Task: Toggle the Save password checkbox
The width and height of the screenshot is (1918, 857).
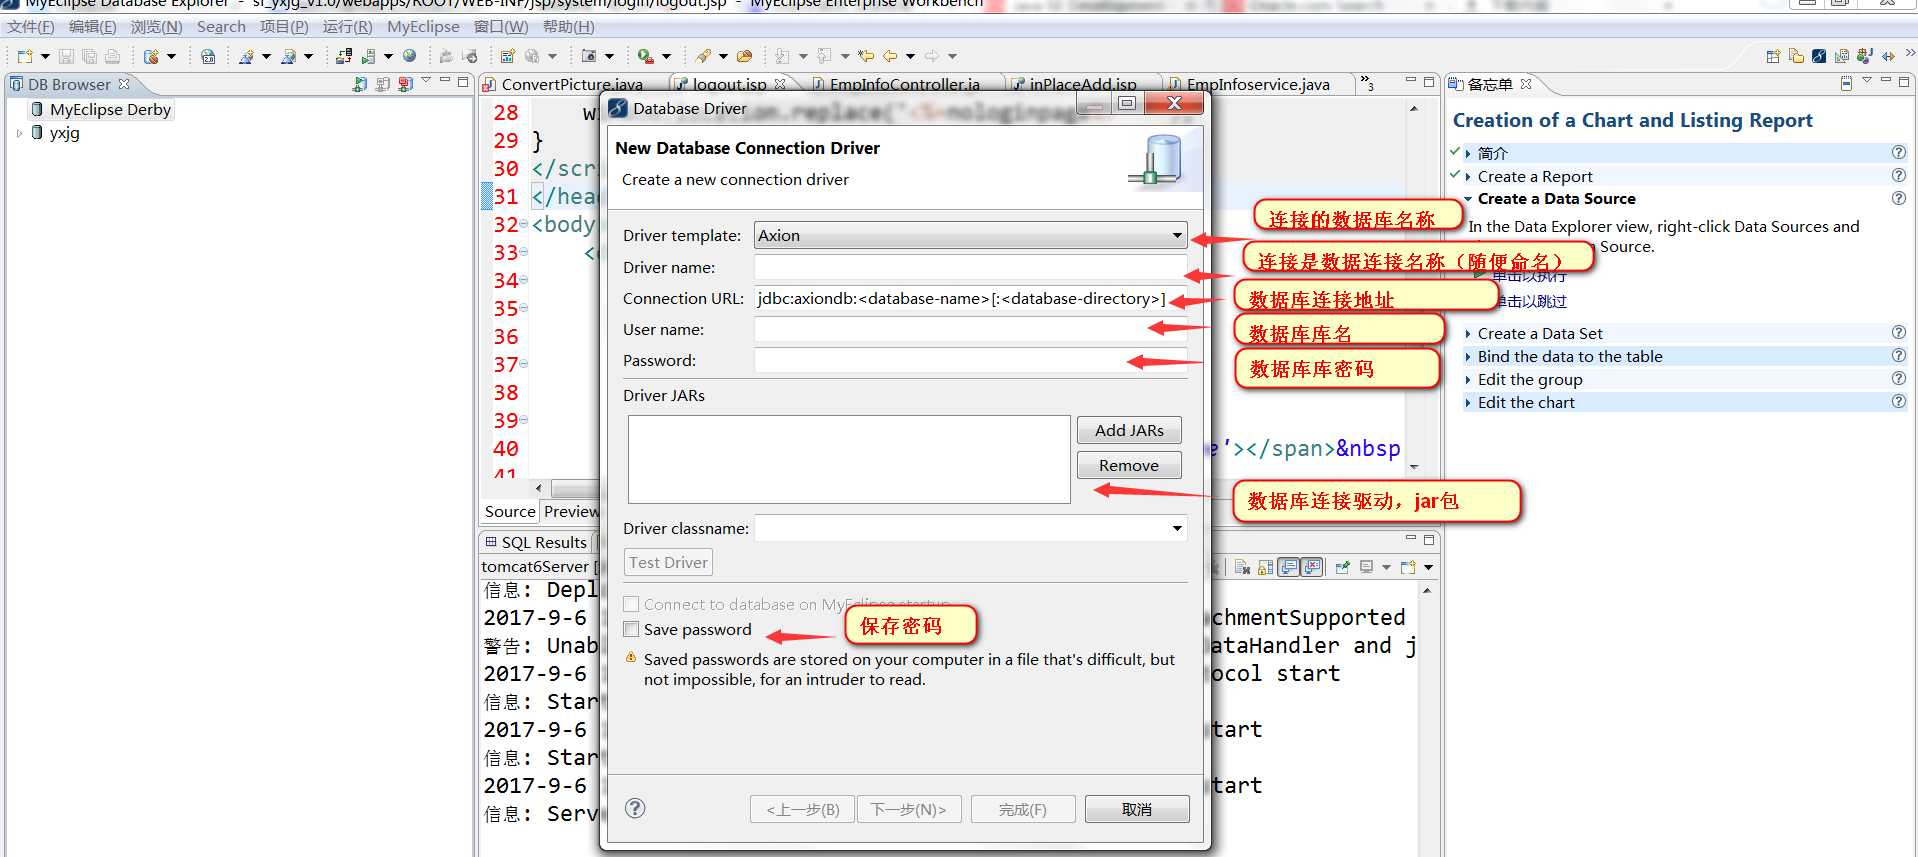Action: tap(631, 629)
